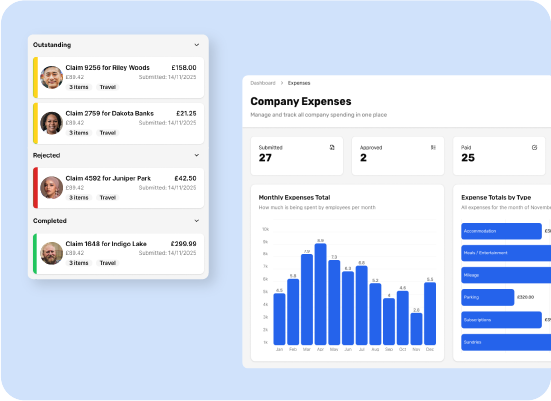This screenshot has width=551, height=401.
Task: Click Travel tag on Riley Woods claim
Action: tap(108, 87)
